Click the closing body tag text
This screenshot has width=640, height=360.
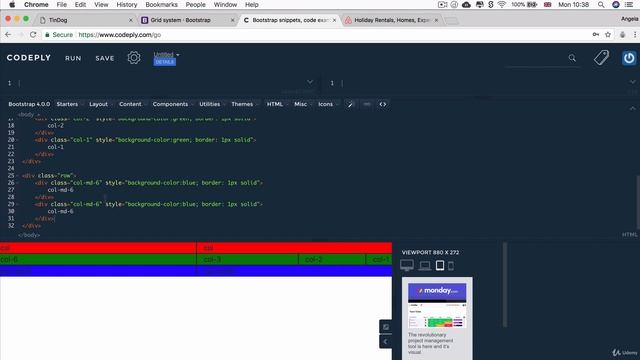tap(29, 235)
